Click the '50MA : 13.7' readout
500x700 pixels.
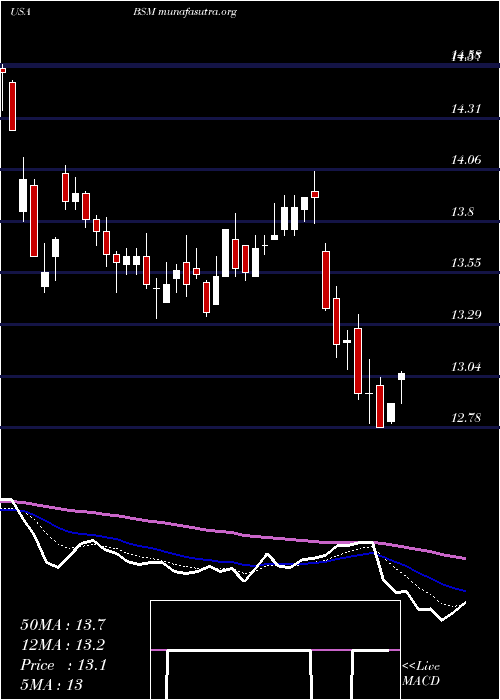tap(63, 625)
